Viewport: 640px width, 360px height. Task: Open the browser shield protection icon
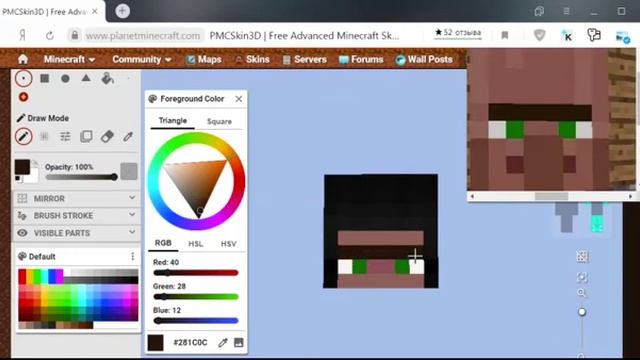point(540,36)
